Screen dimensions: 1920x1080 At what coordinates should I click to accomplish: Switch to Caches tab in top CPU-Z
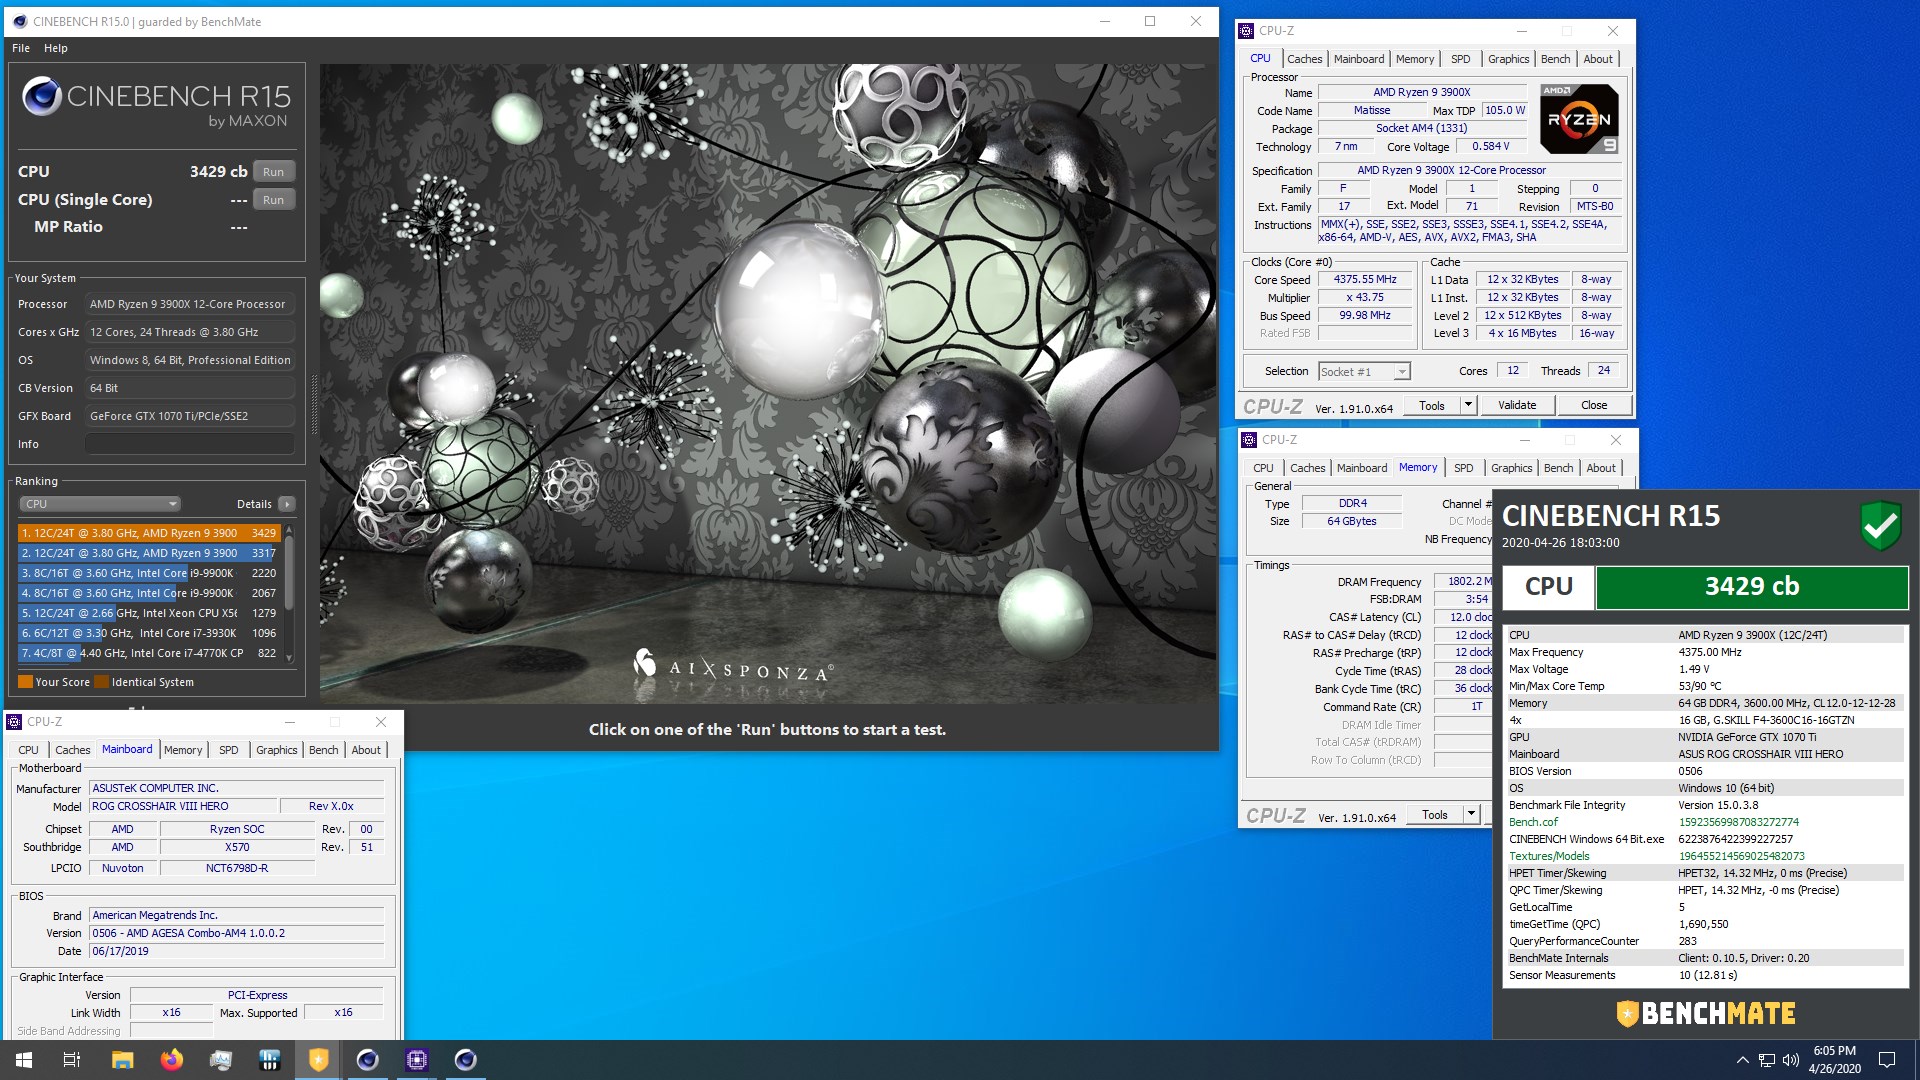(x=1304, y=59)
